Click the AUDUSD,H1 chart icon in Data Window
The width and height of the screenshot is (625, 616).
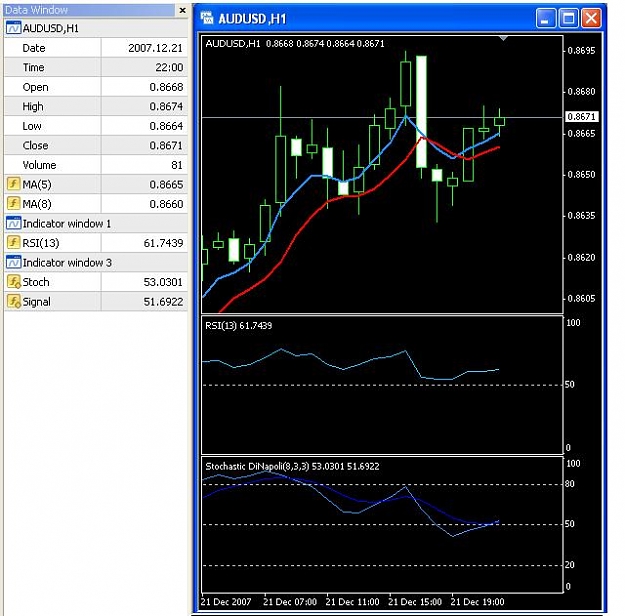[x=14, y=28]
